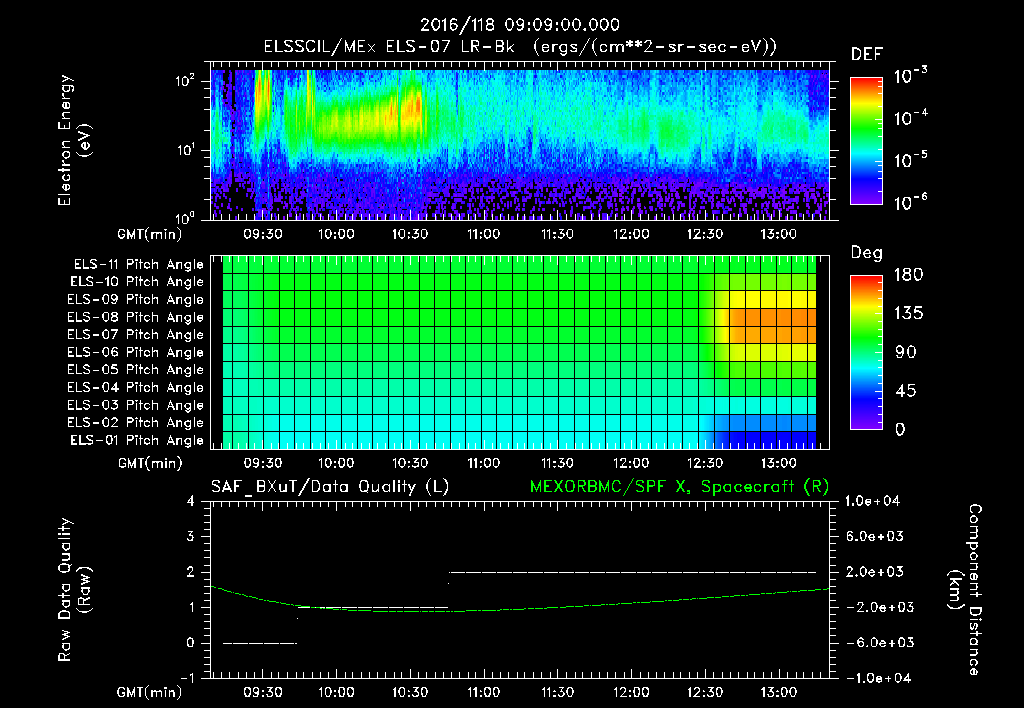Click the ELS-02 Pitch Angle row label

coord(136,423)
